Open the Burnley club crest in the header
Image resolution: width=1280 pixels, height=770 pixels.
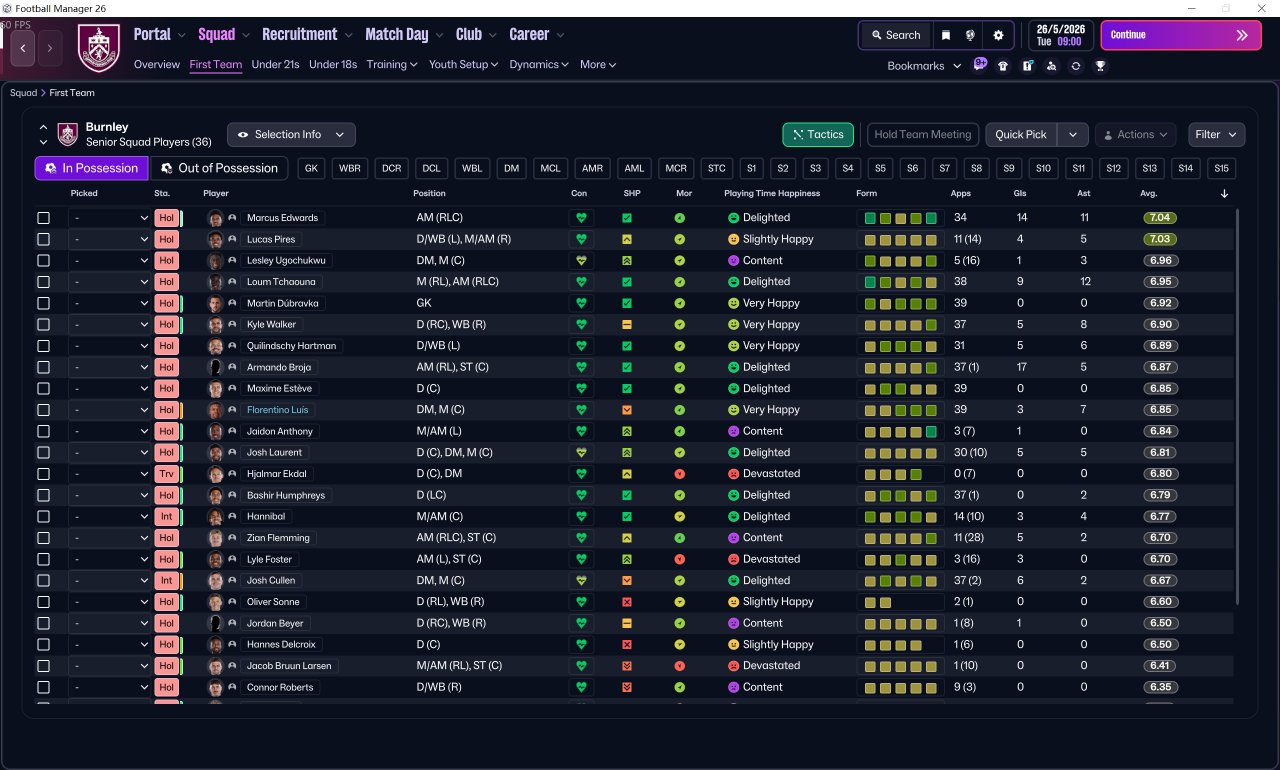(98, 48)
